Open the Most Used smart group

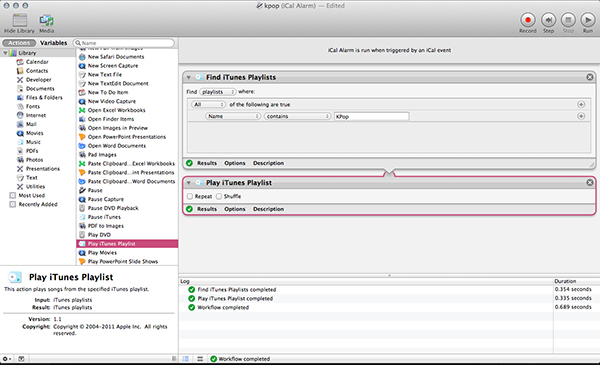click(x=31, y=196)
